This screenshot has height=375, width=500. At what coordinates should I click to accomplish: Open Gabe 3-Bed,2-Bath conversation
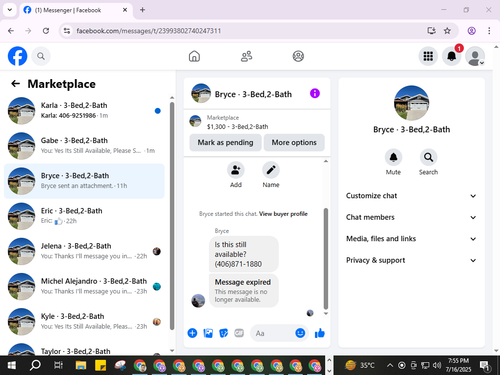pos(84,146)
